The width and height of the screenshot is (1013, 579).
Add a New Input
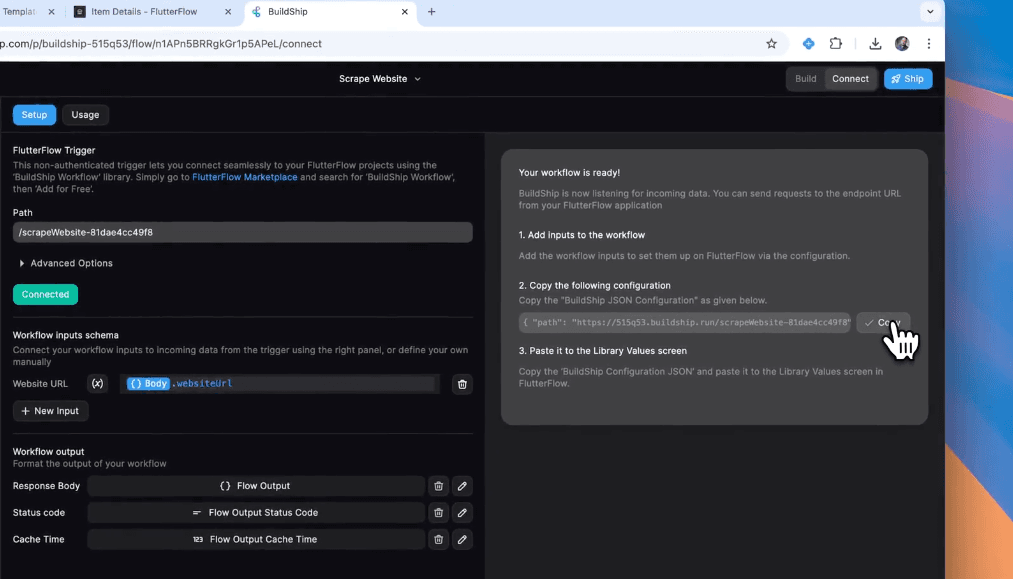click(x=50, y=411)
